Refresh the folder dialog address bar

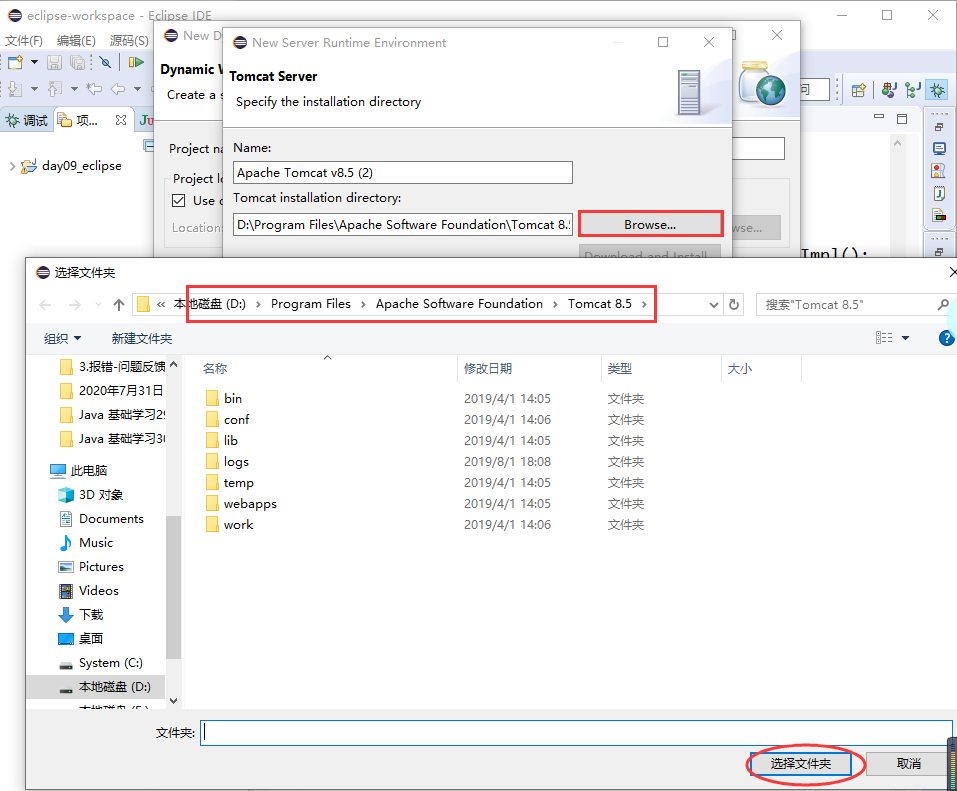point(734,305)
